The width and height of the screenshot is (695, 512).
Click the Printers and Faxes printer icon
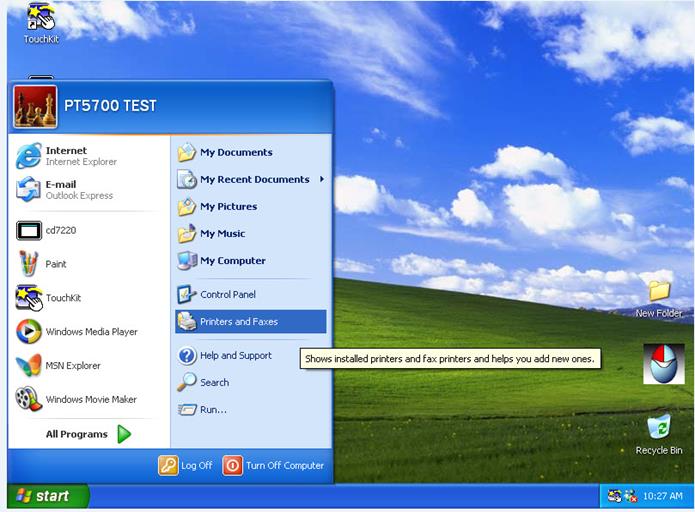187,321
